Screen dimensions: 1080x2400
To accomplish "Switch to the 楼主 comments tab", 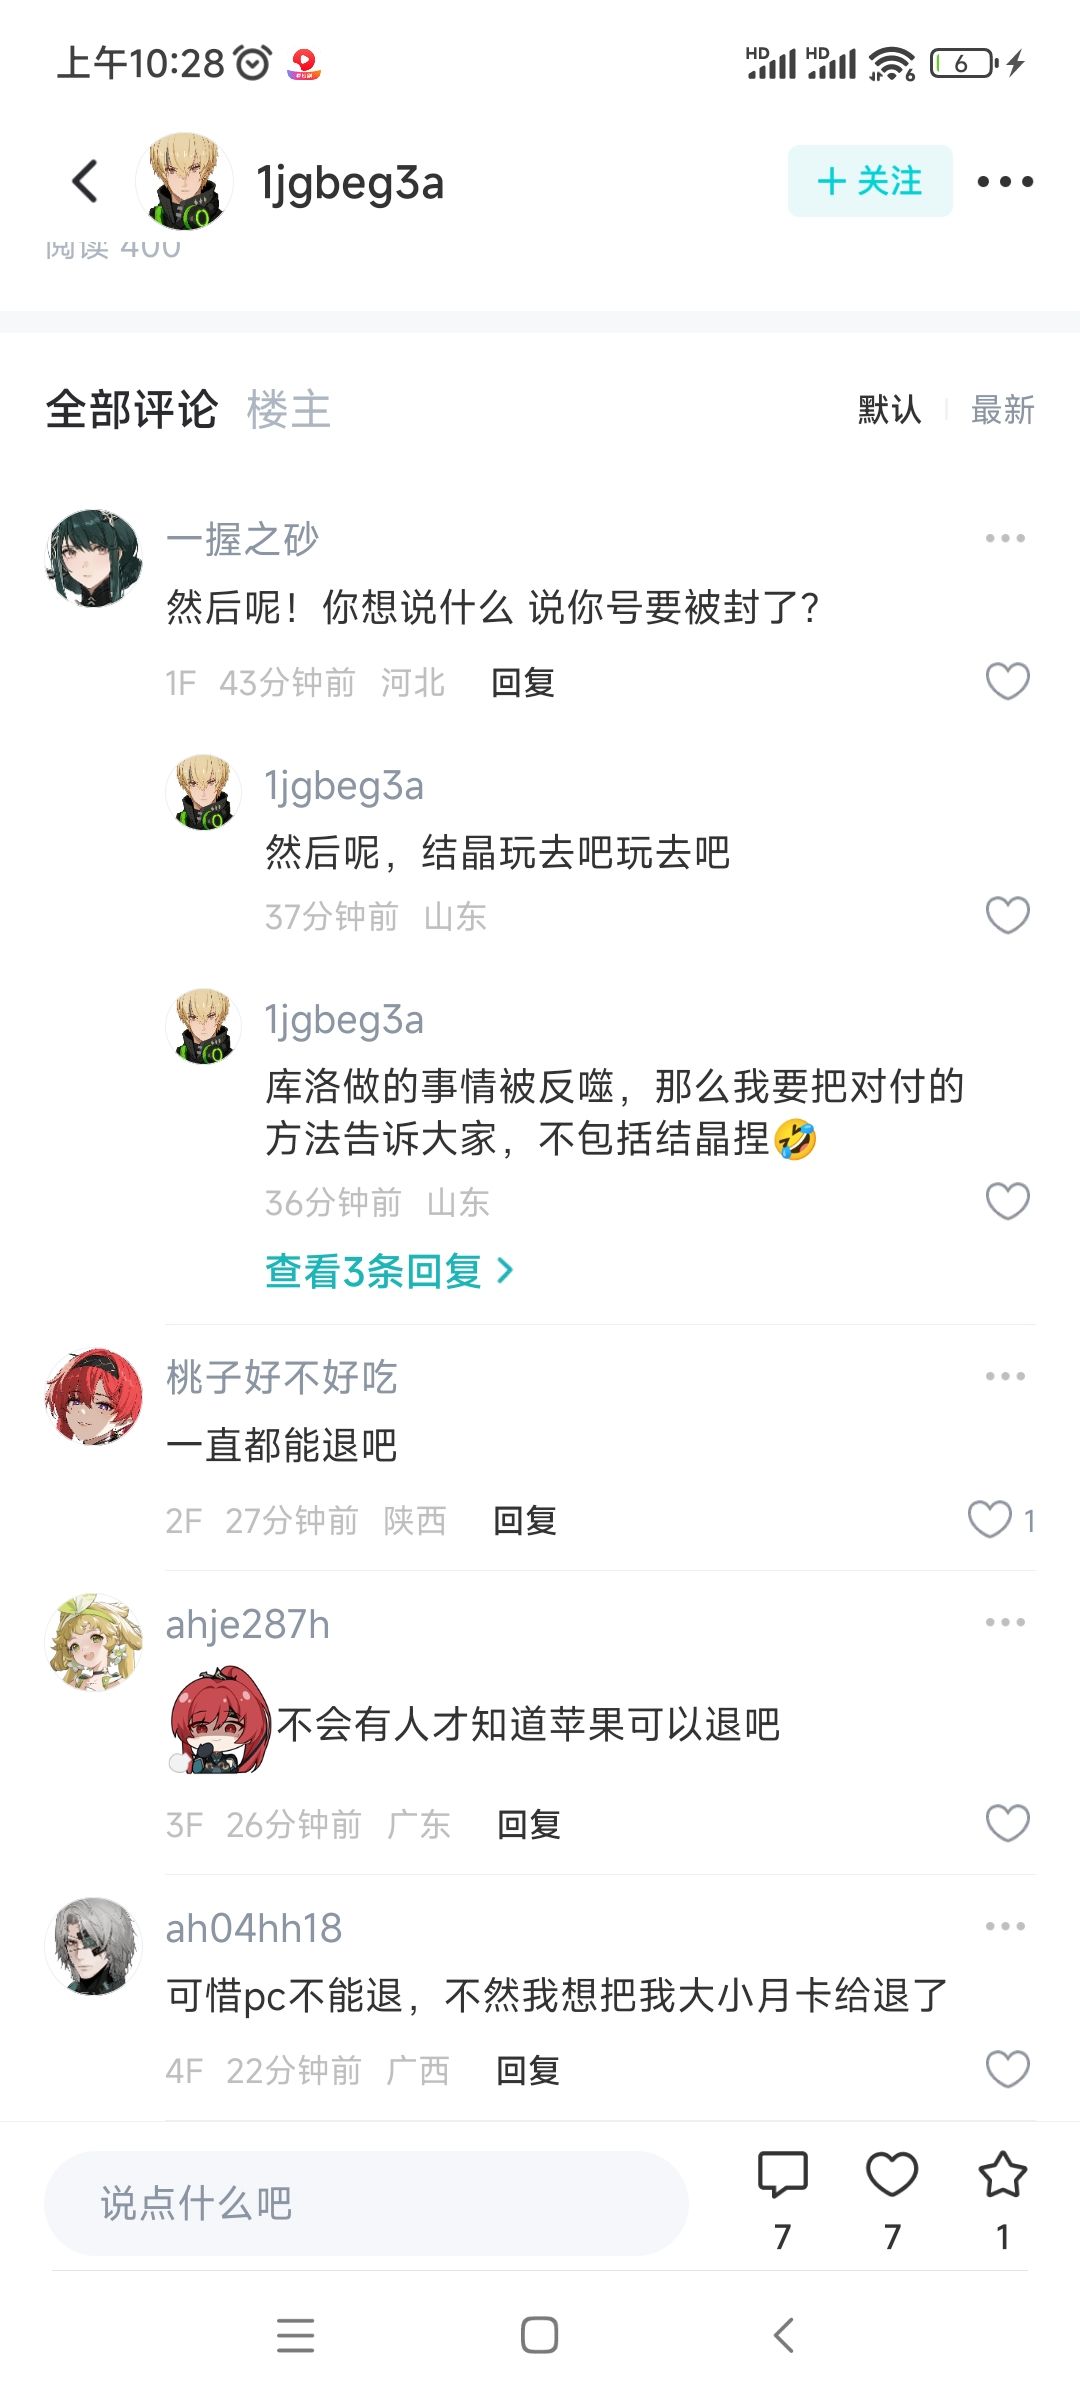I will point(289,410).
